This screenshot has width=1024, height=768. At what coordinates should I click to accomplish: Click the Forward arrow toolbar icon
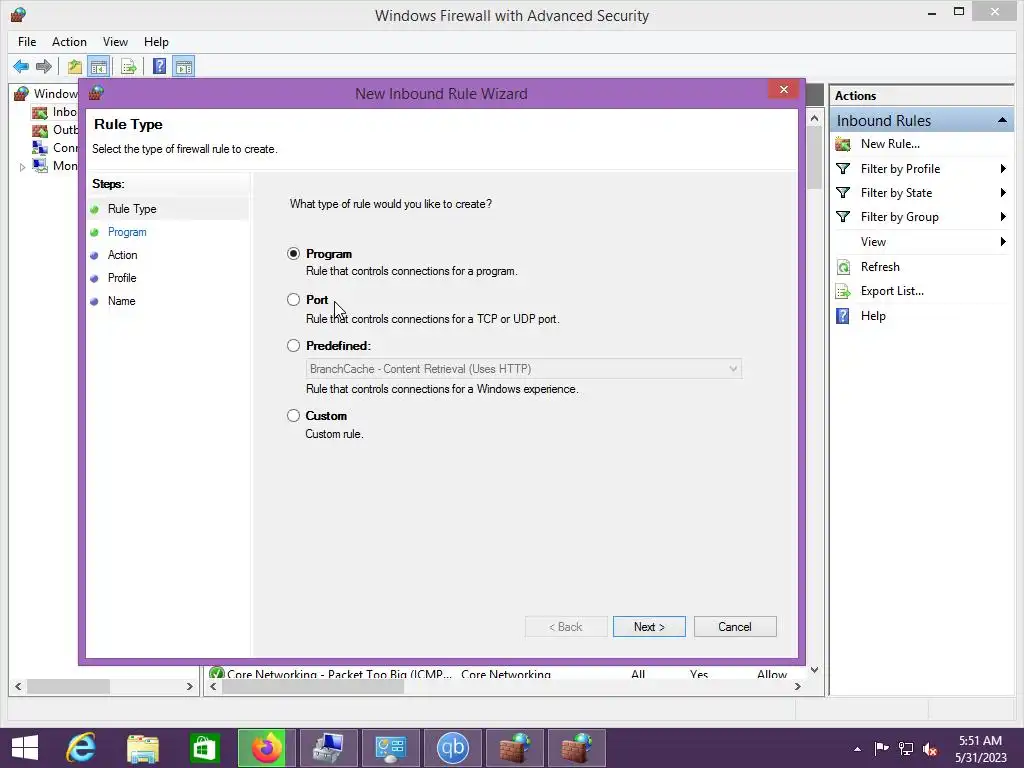pyautogui.click(x=44, y=66)
